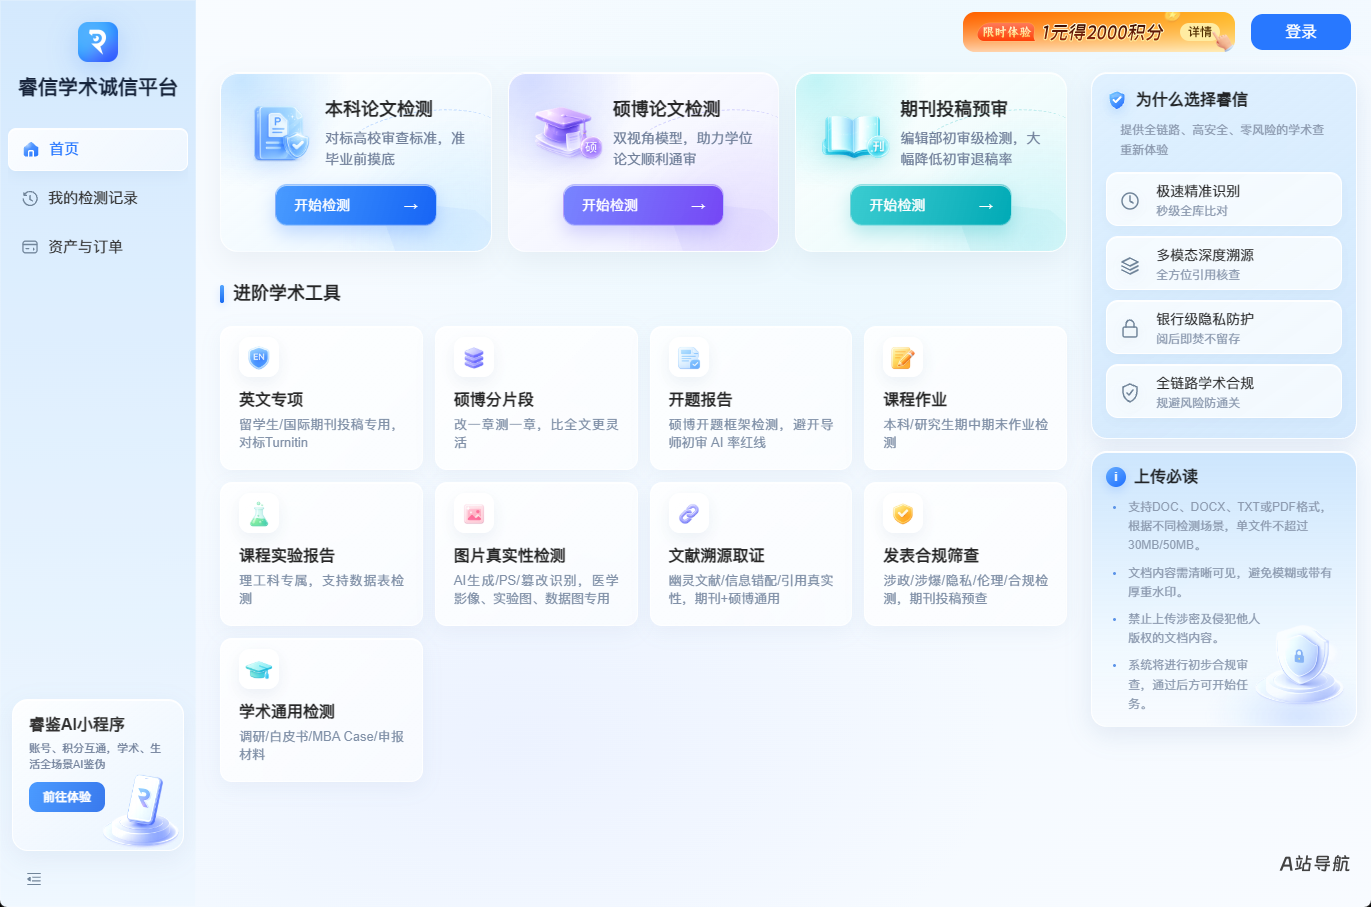
Task: Click the 上传必读 info icon
Action: (x=1116, y=477)
